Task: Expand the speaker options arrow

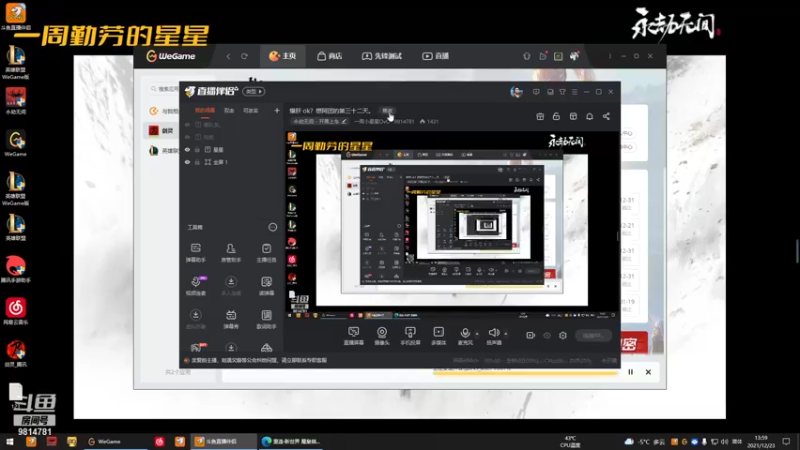Action: coord(506,334)
